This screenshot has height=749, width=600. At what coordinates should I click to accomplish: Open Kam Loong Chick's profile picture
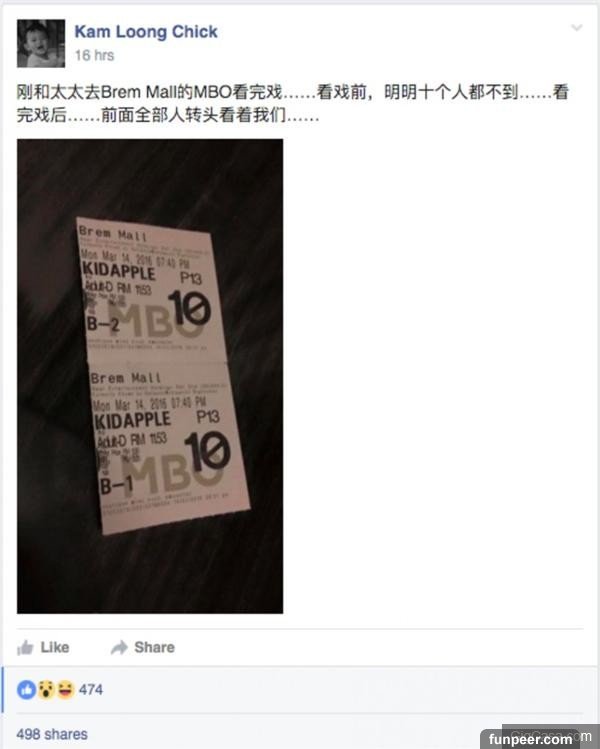tap(41, 43)
